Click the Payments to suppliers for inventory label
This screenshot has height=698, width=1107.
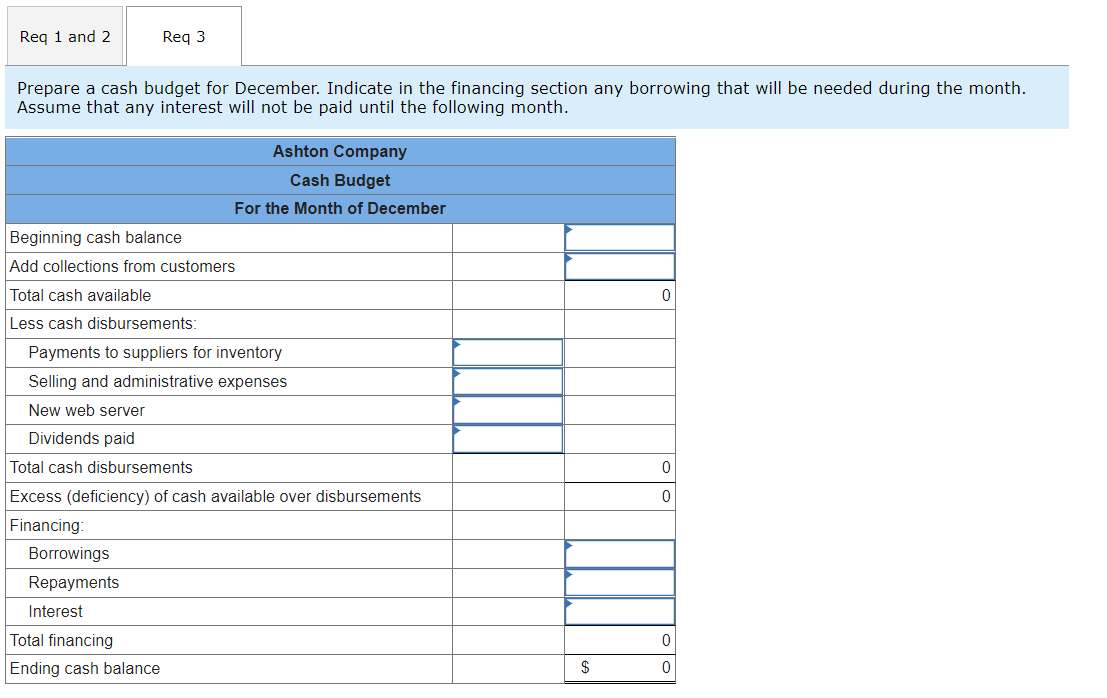(x=155, y=353)
